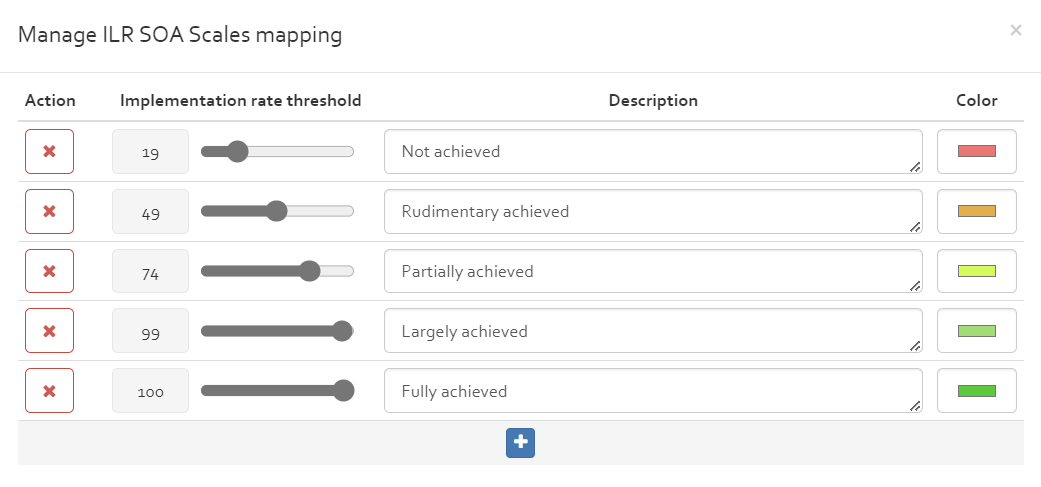Delete the Not achieved scale row
This screenshot has height=487, width=1041.
[x=49, y=151]
